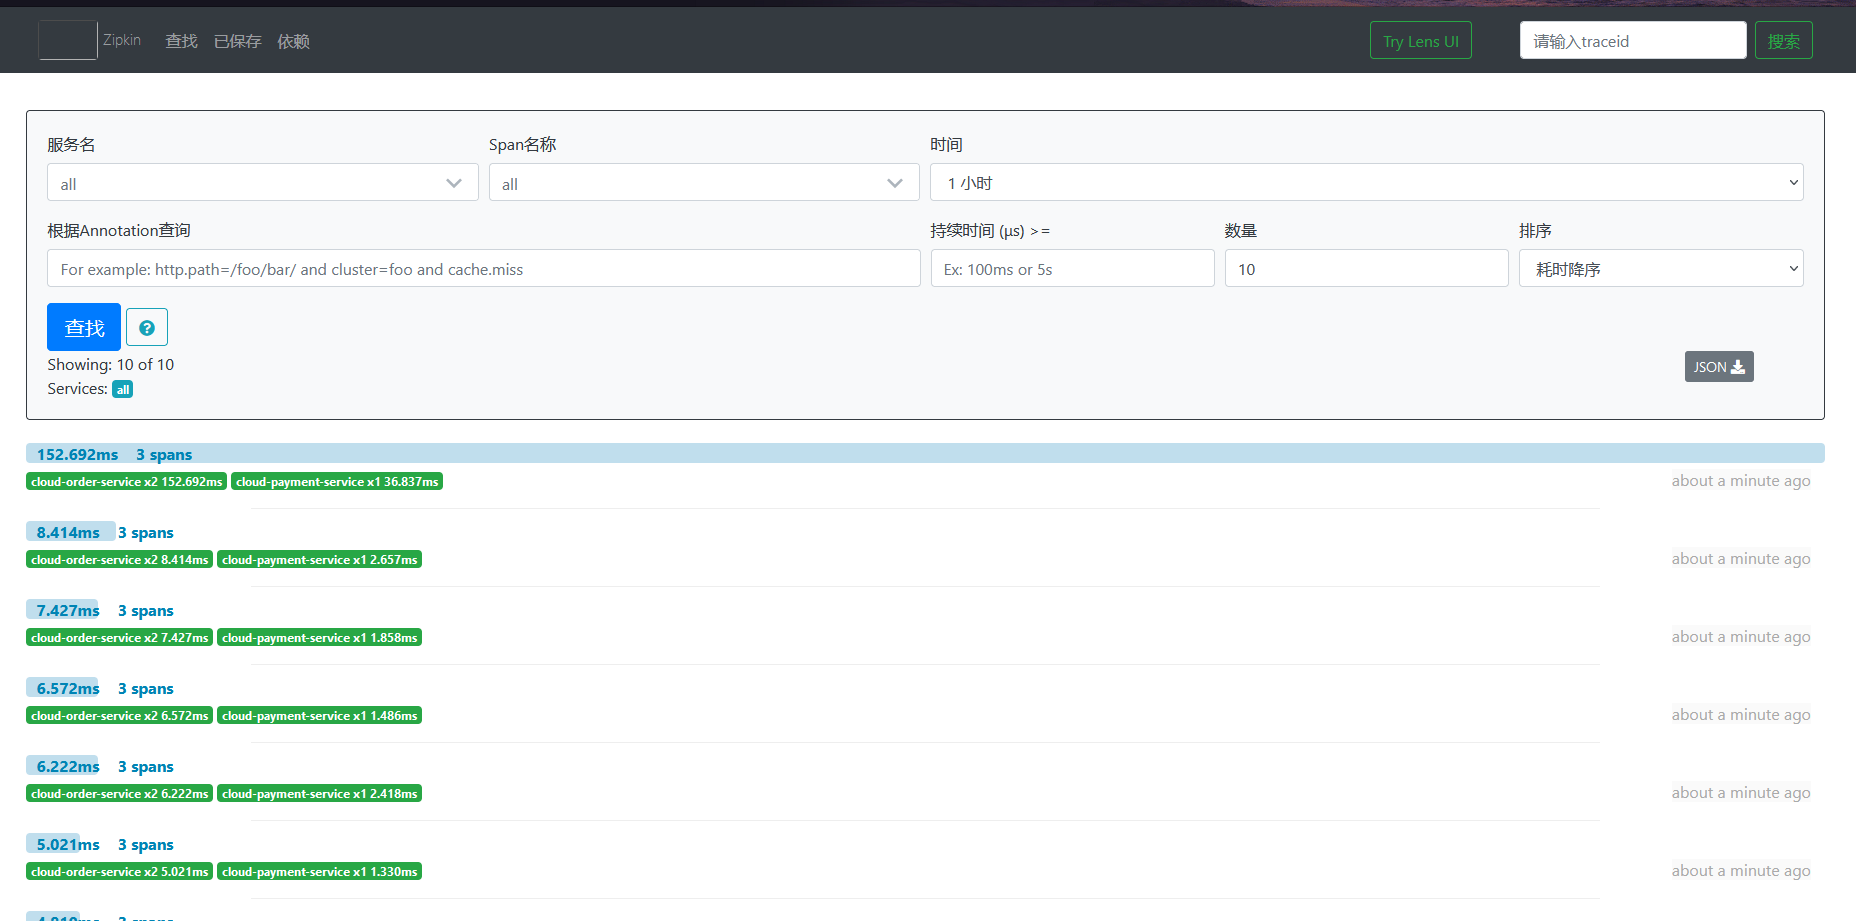Image resolution: width=1856 pixels, height=921 pixels.
Task: Download traces with the JSON button
Action: (1718, 367)
